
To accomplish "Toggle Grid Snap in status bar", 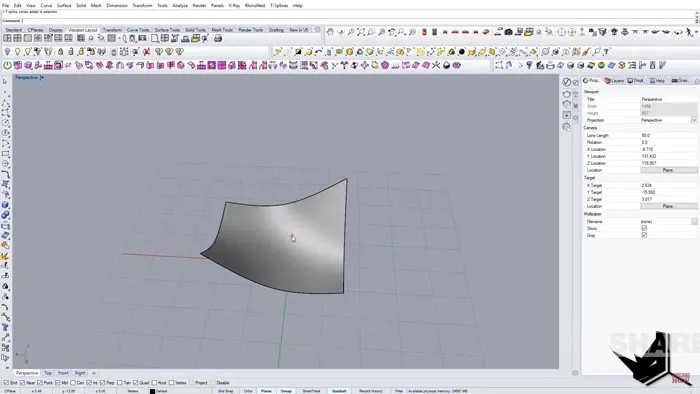I will pyautogui.click(x=225, y=391).
